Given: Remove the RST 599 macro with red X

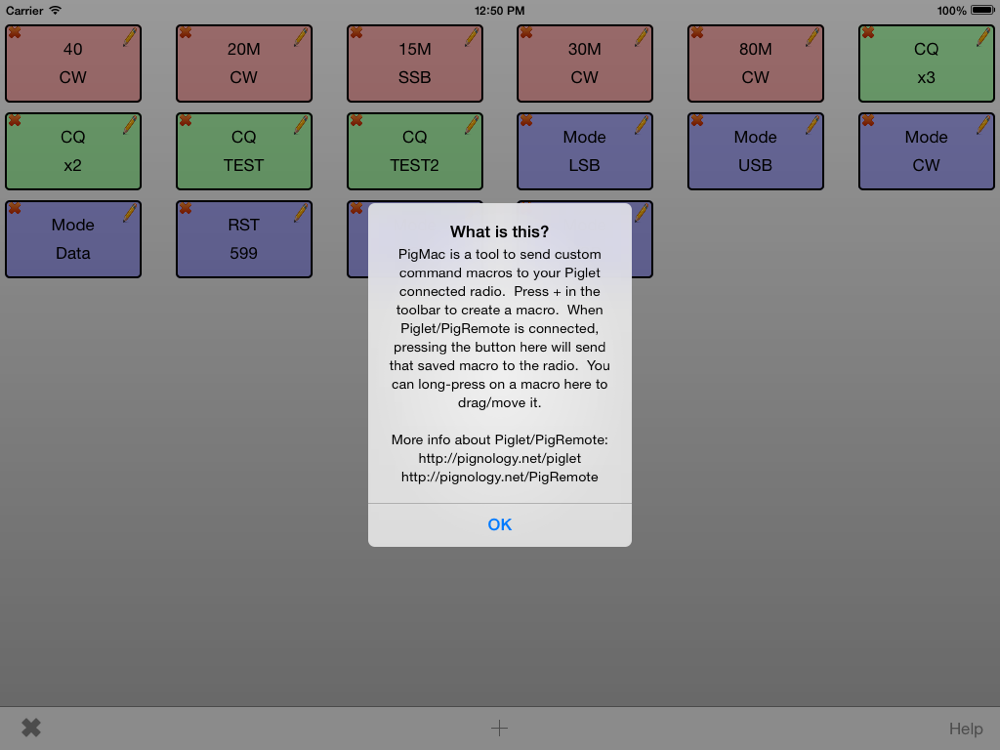Looking at the screenshot, I should [186, 209].
